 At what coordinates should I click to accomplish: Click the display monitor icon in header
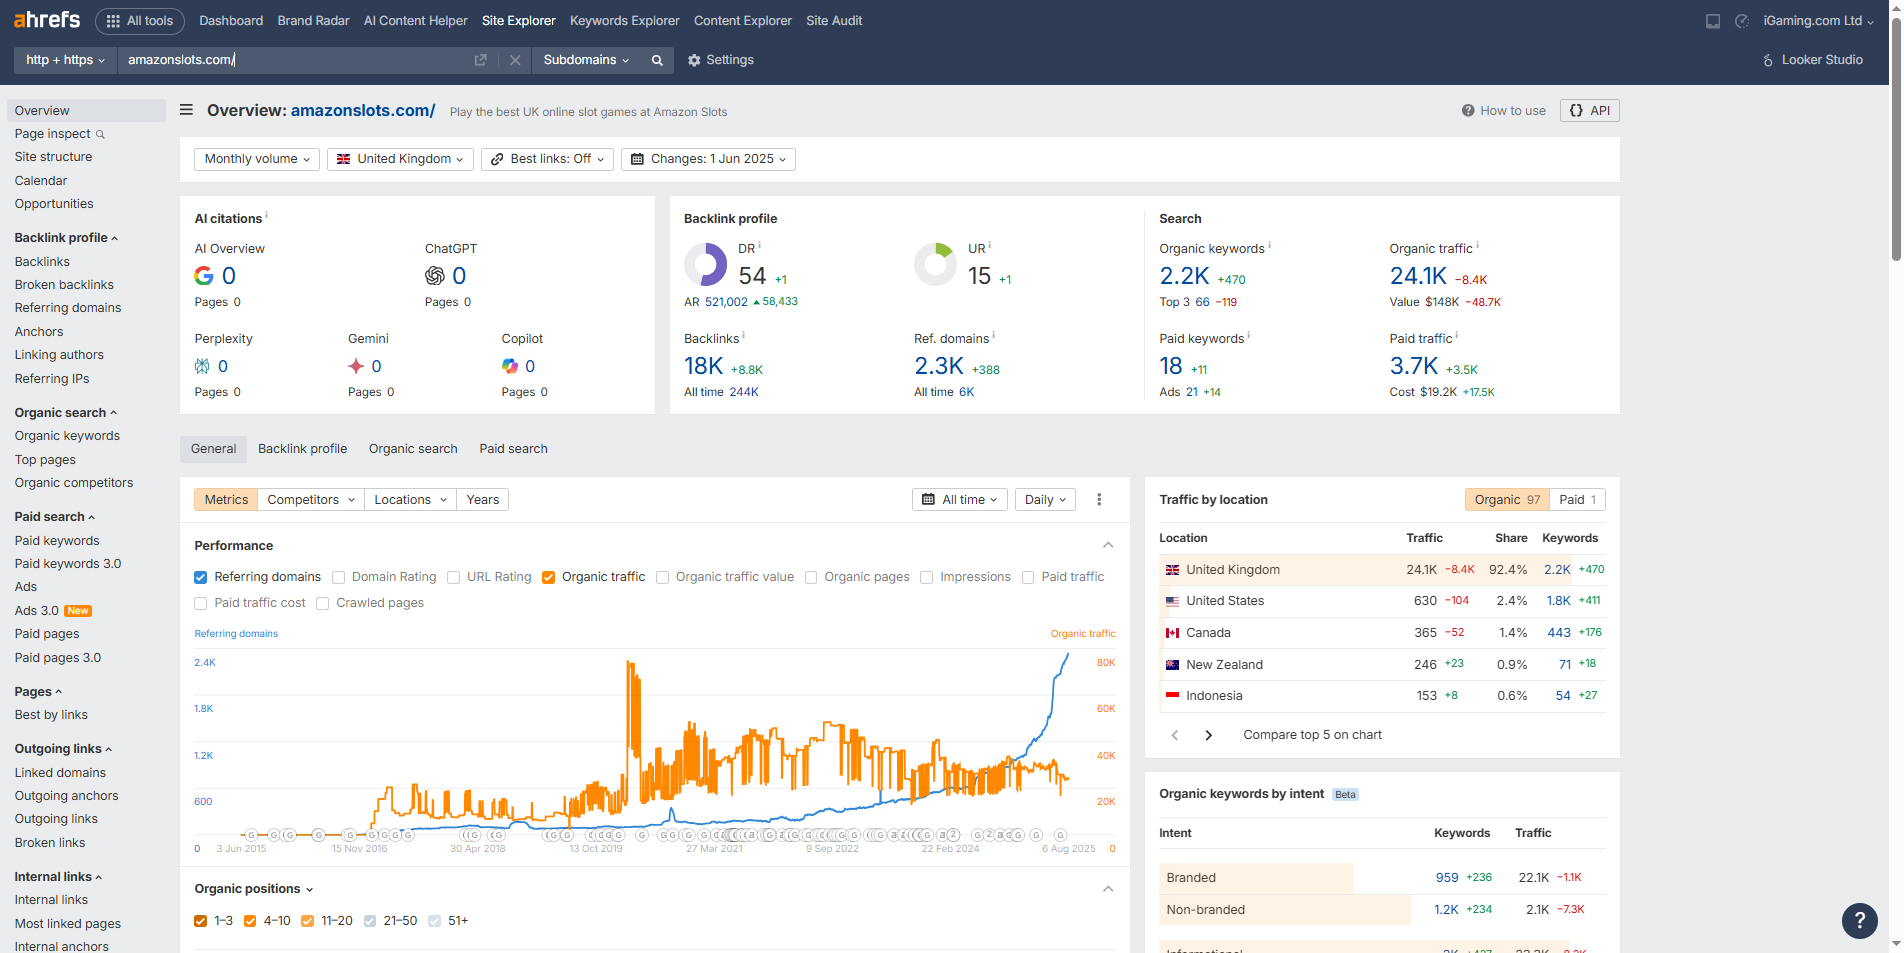coord(1713,21)
